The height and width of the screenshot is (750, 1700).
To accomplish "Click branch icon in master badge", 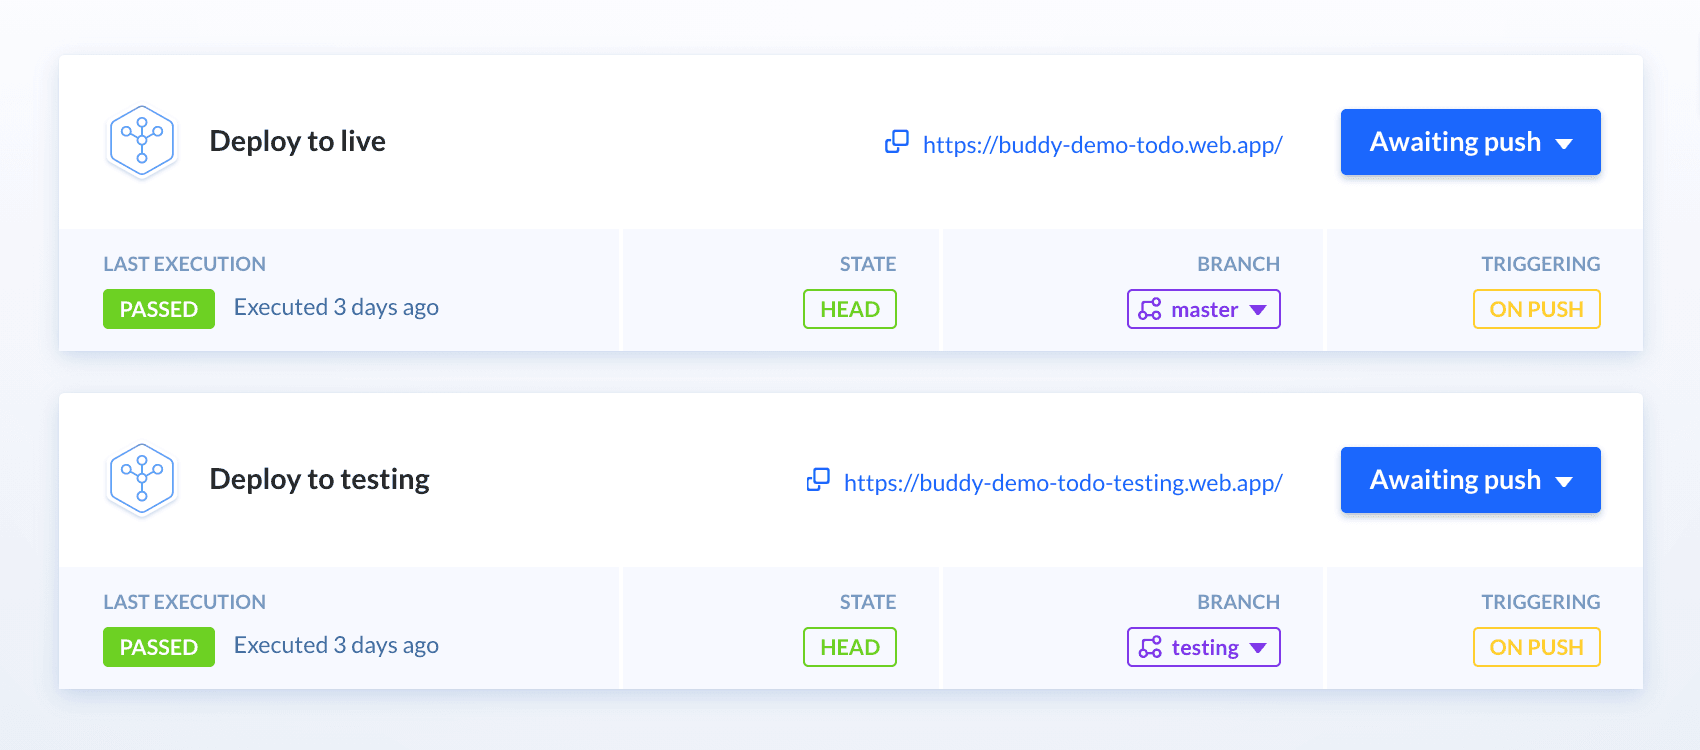I will pyautogui.click(x=1150, y=309).
